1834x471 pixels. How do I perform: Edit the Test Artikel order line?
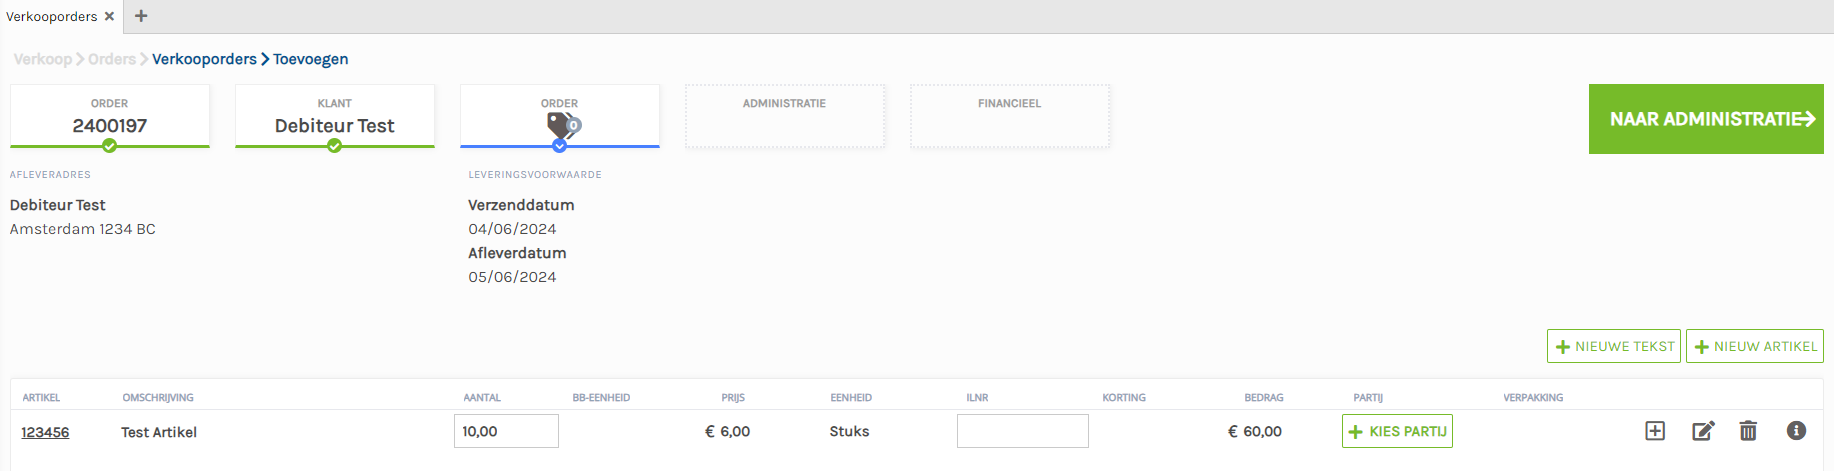1703,431
